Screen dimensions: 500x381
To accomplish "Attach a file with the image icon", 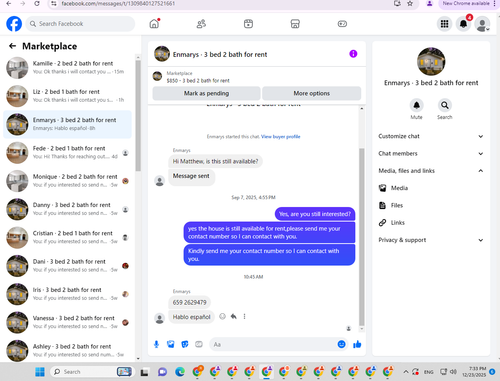I will pyautogui.click(x=171, y=344).
